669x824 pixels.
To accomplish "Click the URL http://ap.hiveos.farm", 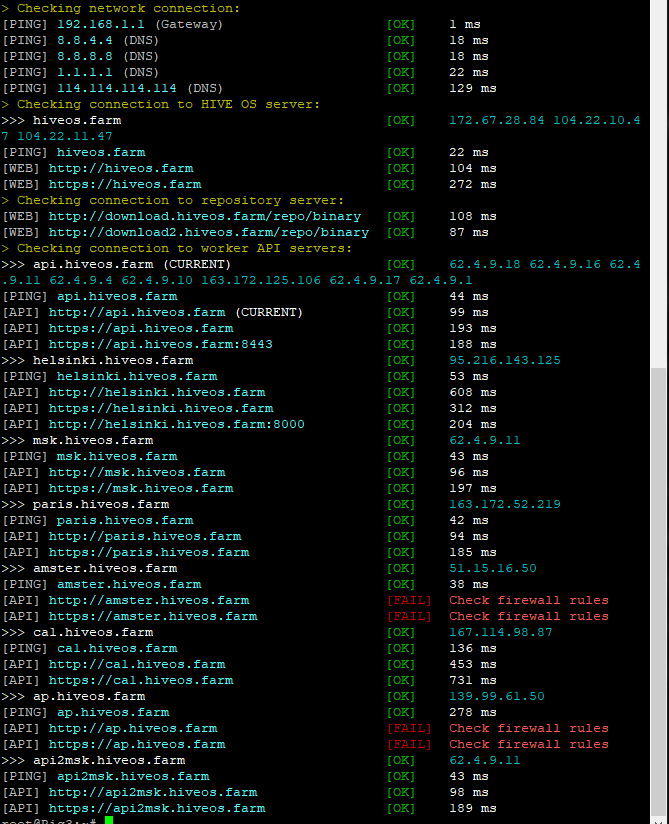I will tap(133, 729).
